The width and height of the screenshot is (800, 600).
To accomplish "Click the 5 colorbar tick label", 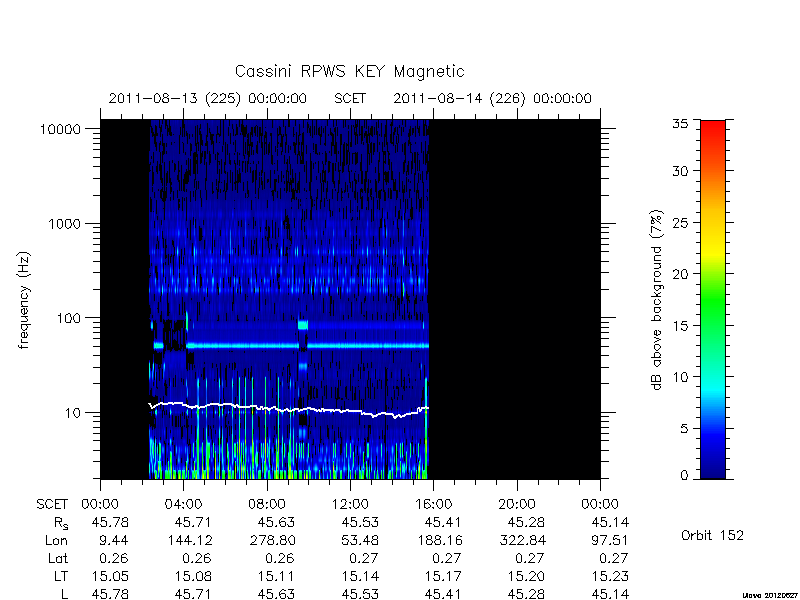I will click(x=684, y=428).
